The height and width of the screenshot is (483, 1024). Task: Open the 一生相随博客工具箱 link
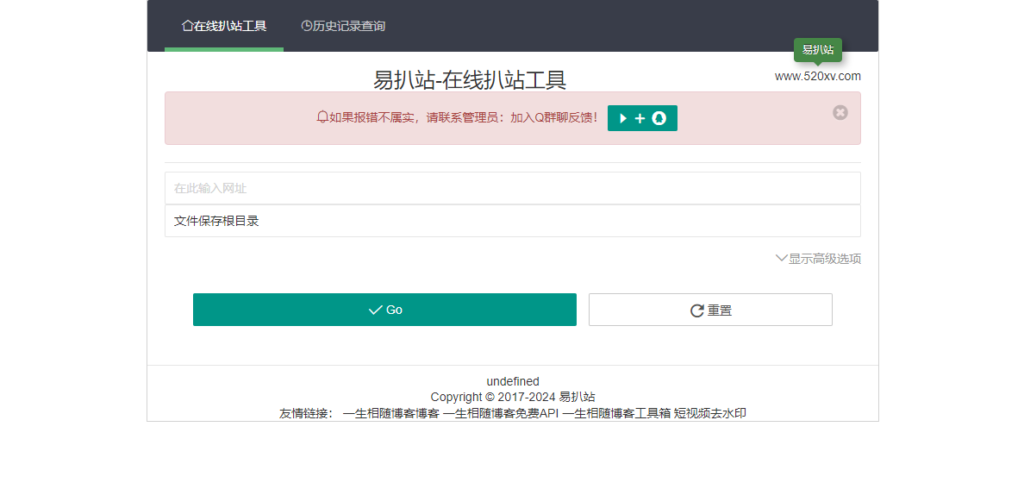coord(616,413)
